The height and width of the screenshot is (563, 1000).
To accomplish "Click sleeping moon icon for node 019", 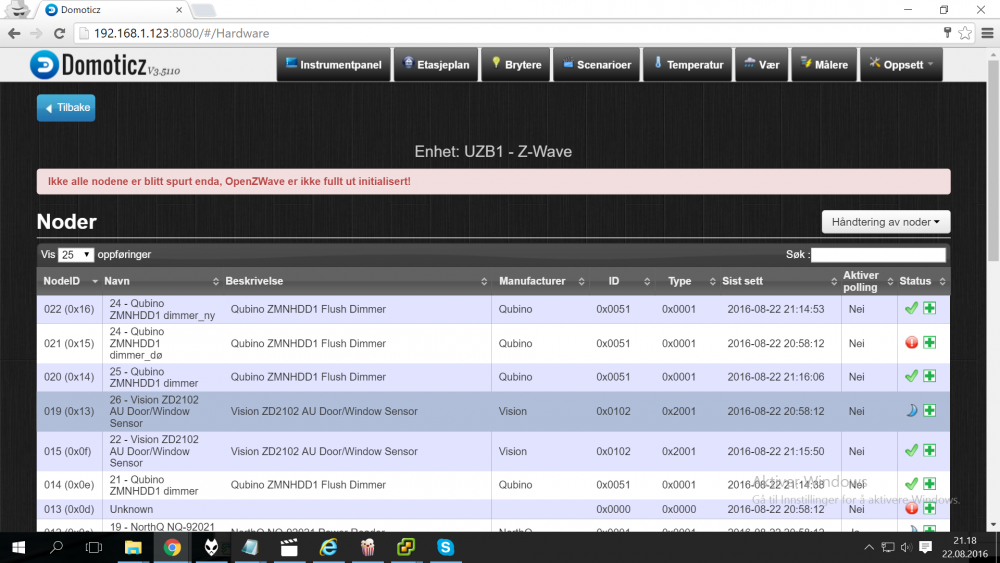I will [911, 411].
